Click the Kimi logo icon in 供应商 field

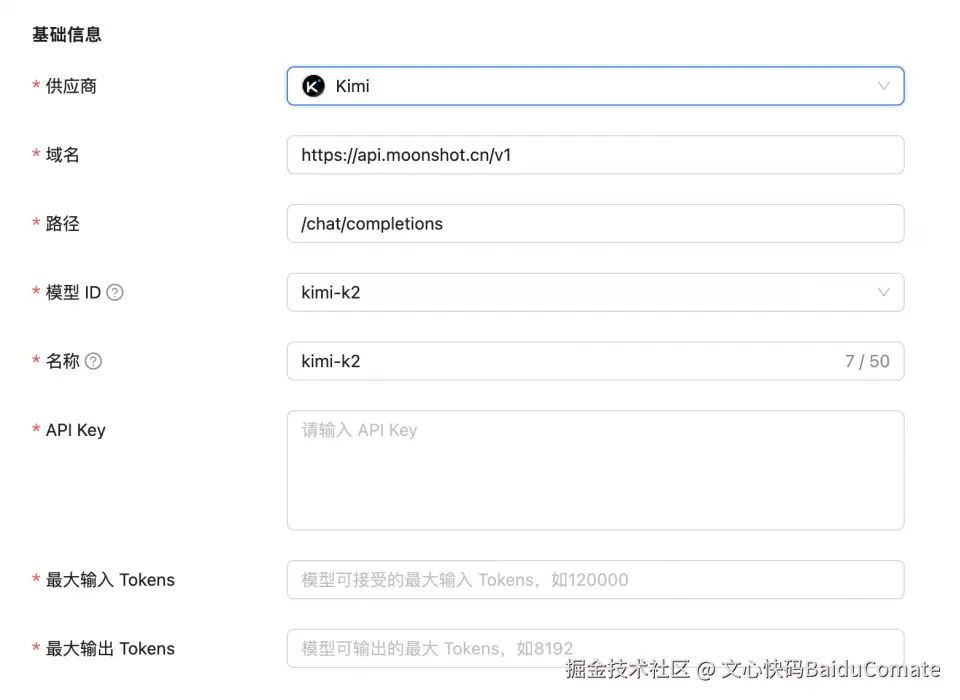tap(313, 86)
